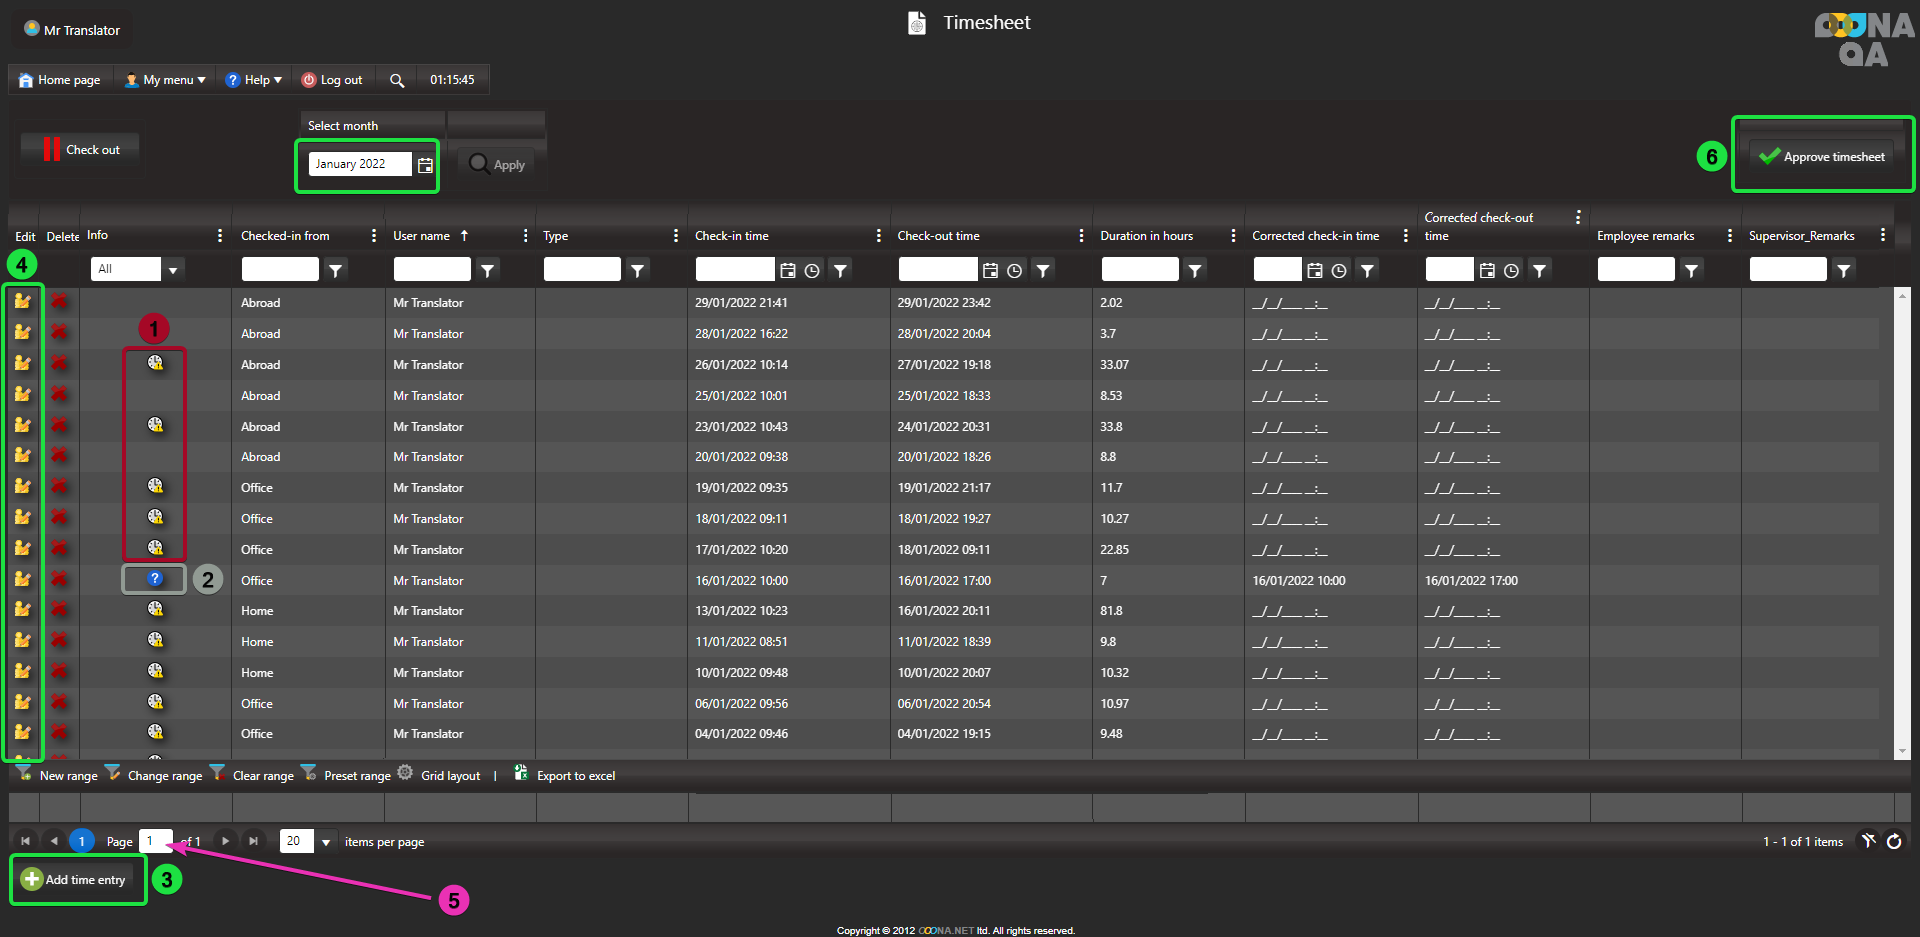Image resolution: width=1920 pixels, height=937 pixels.
Task: Click the grid's vertical scrollbar down arrow
Action: tap(1902, 751)
